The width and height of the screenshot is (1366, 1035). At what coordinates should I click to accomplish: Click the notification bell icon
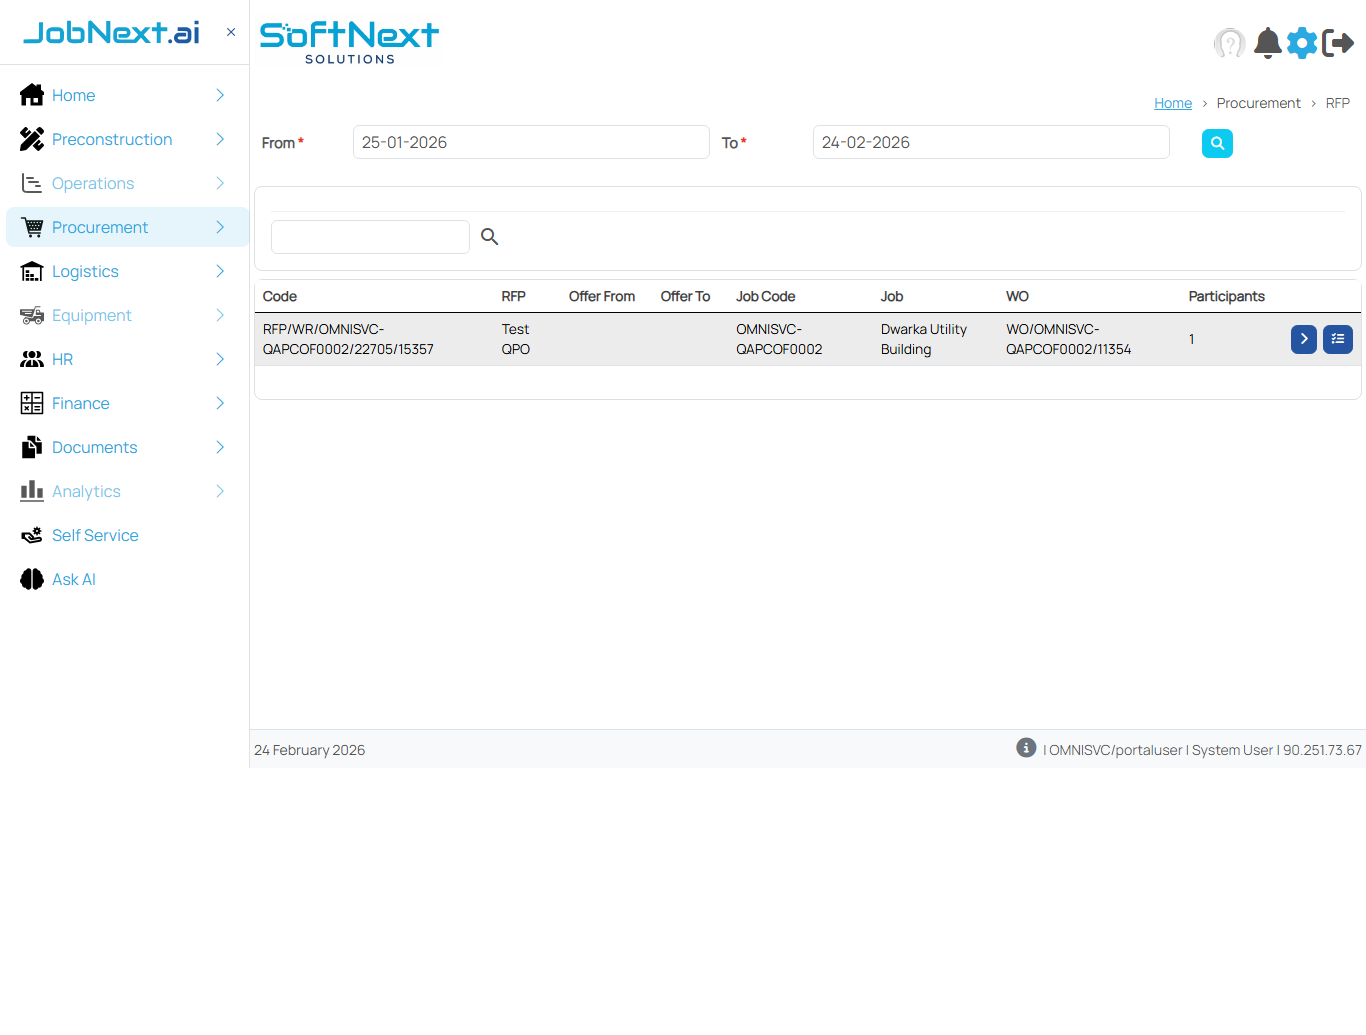(1267, 43)
